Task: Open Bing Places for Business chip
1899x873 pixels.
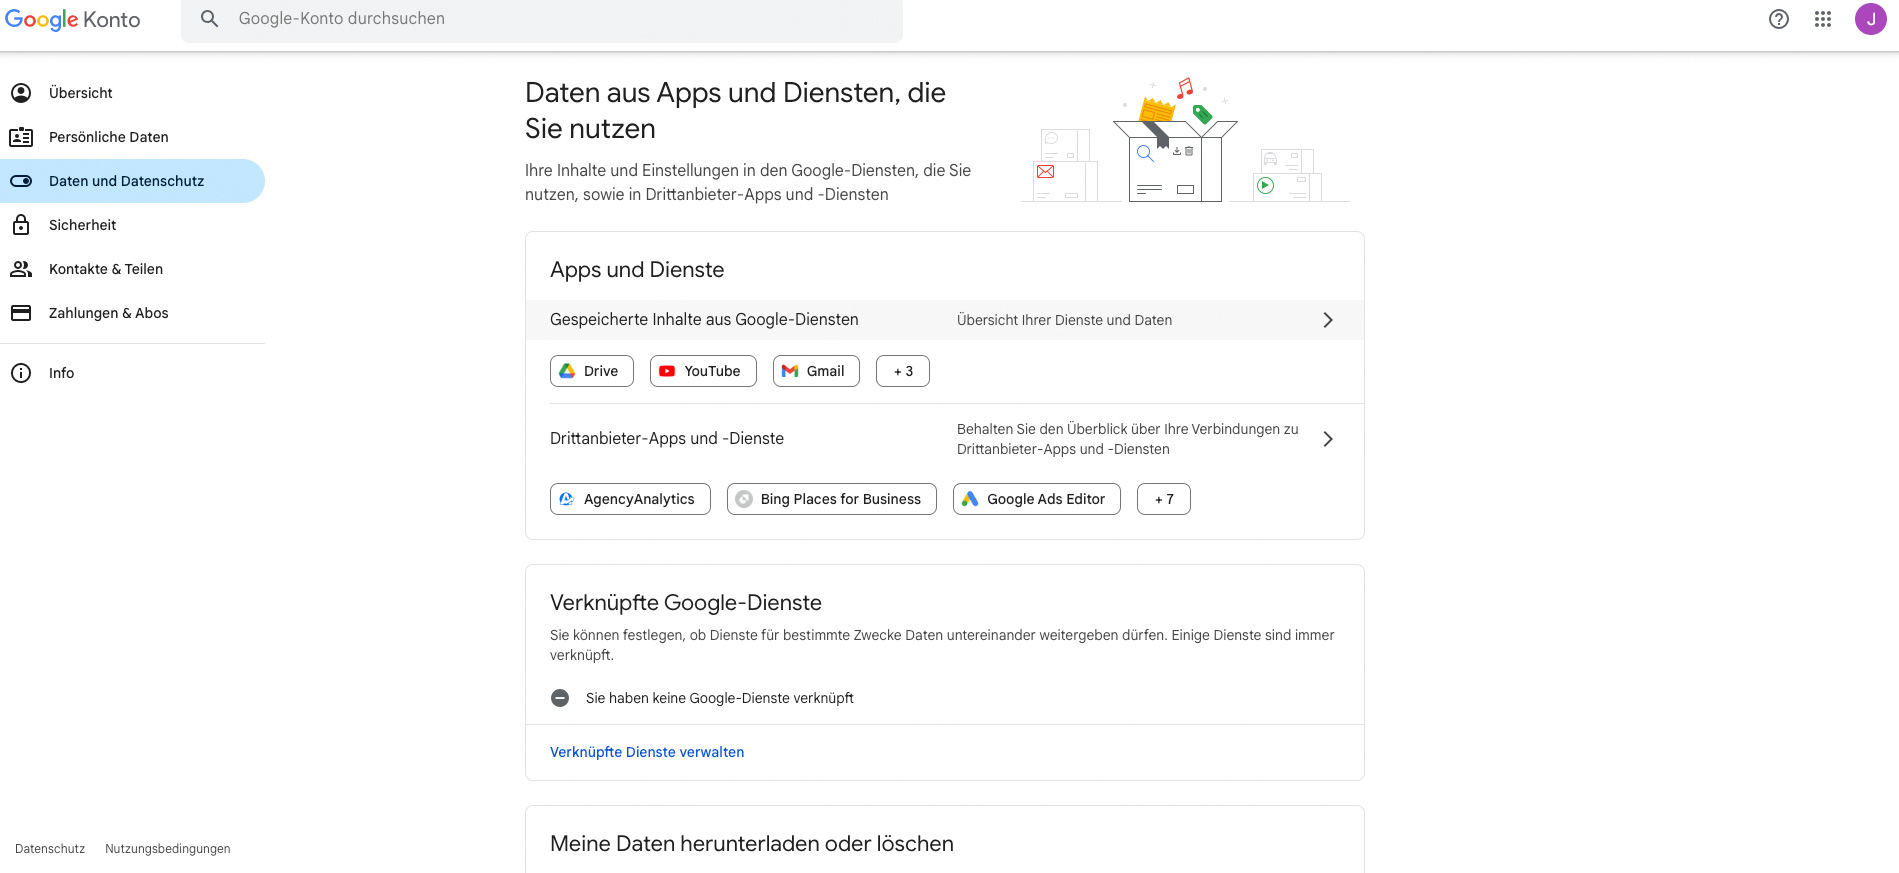Action: (832, 499)
